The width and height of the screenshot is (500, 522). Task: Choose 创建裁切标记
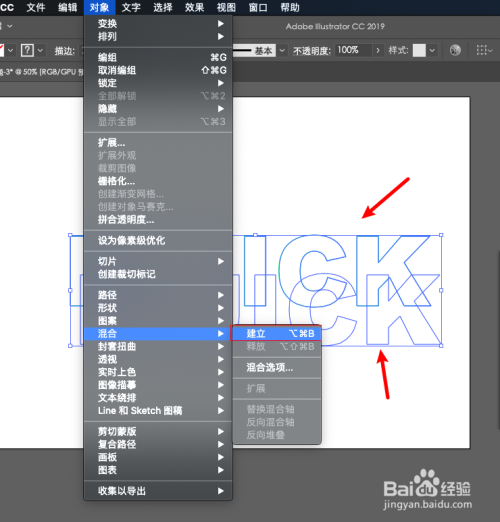(x=158, y=274)
